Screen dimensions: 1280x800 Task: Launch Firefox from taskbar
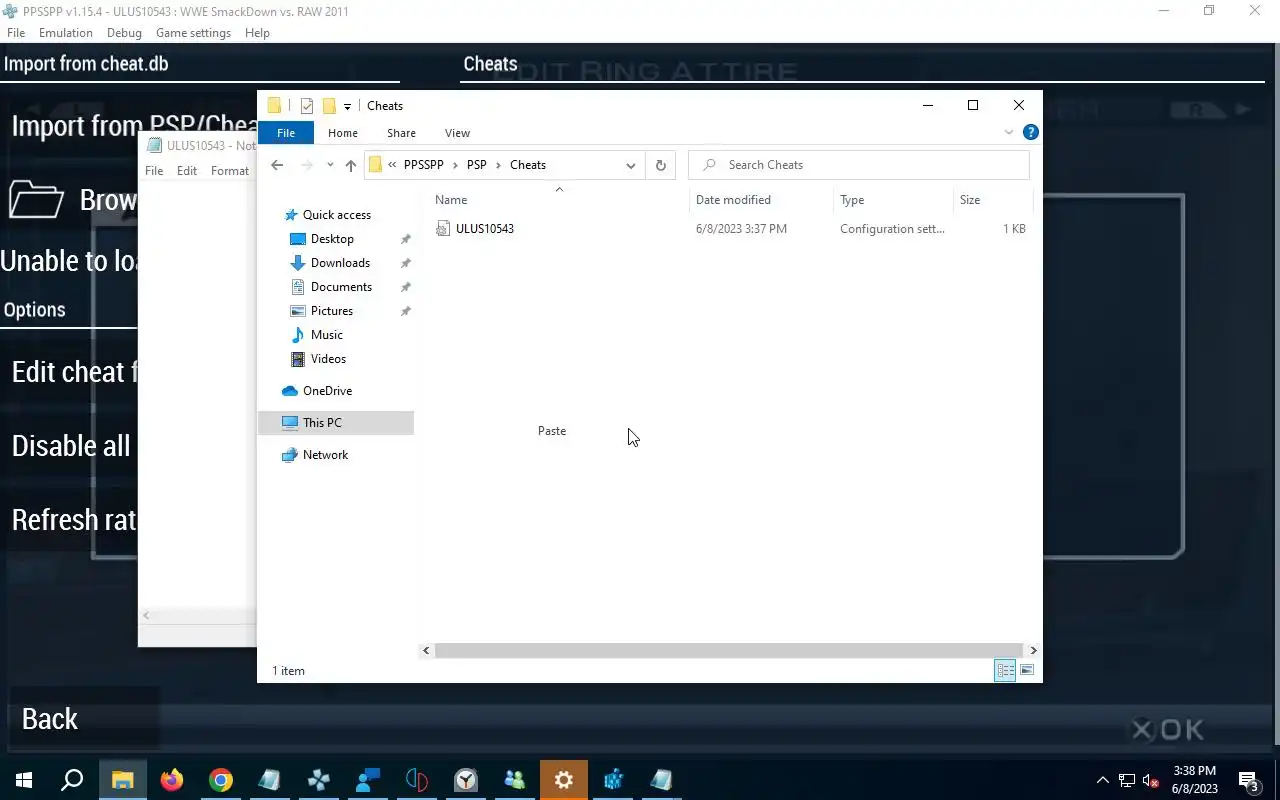(172, 780)
